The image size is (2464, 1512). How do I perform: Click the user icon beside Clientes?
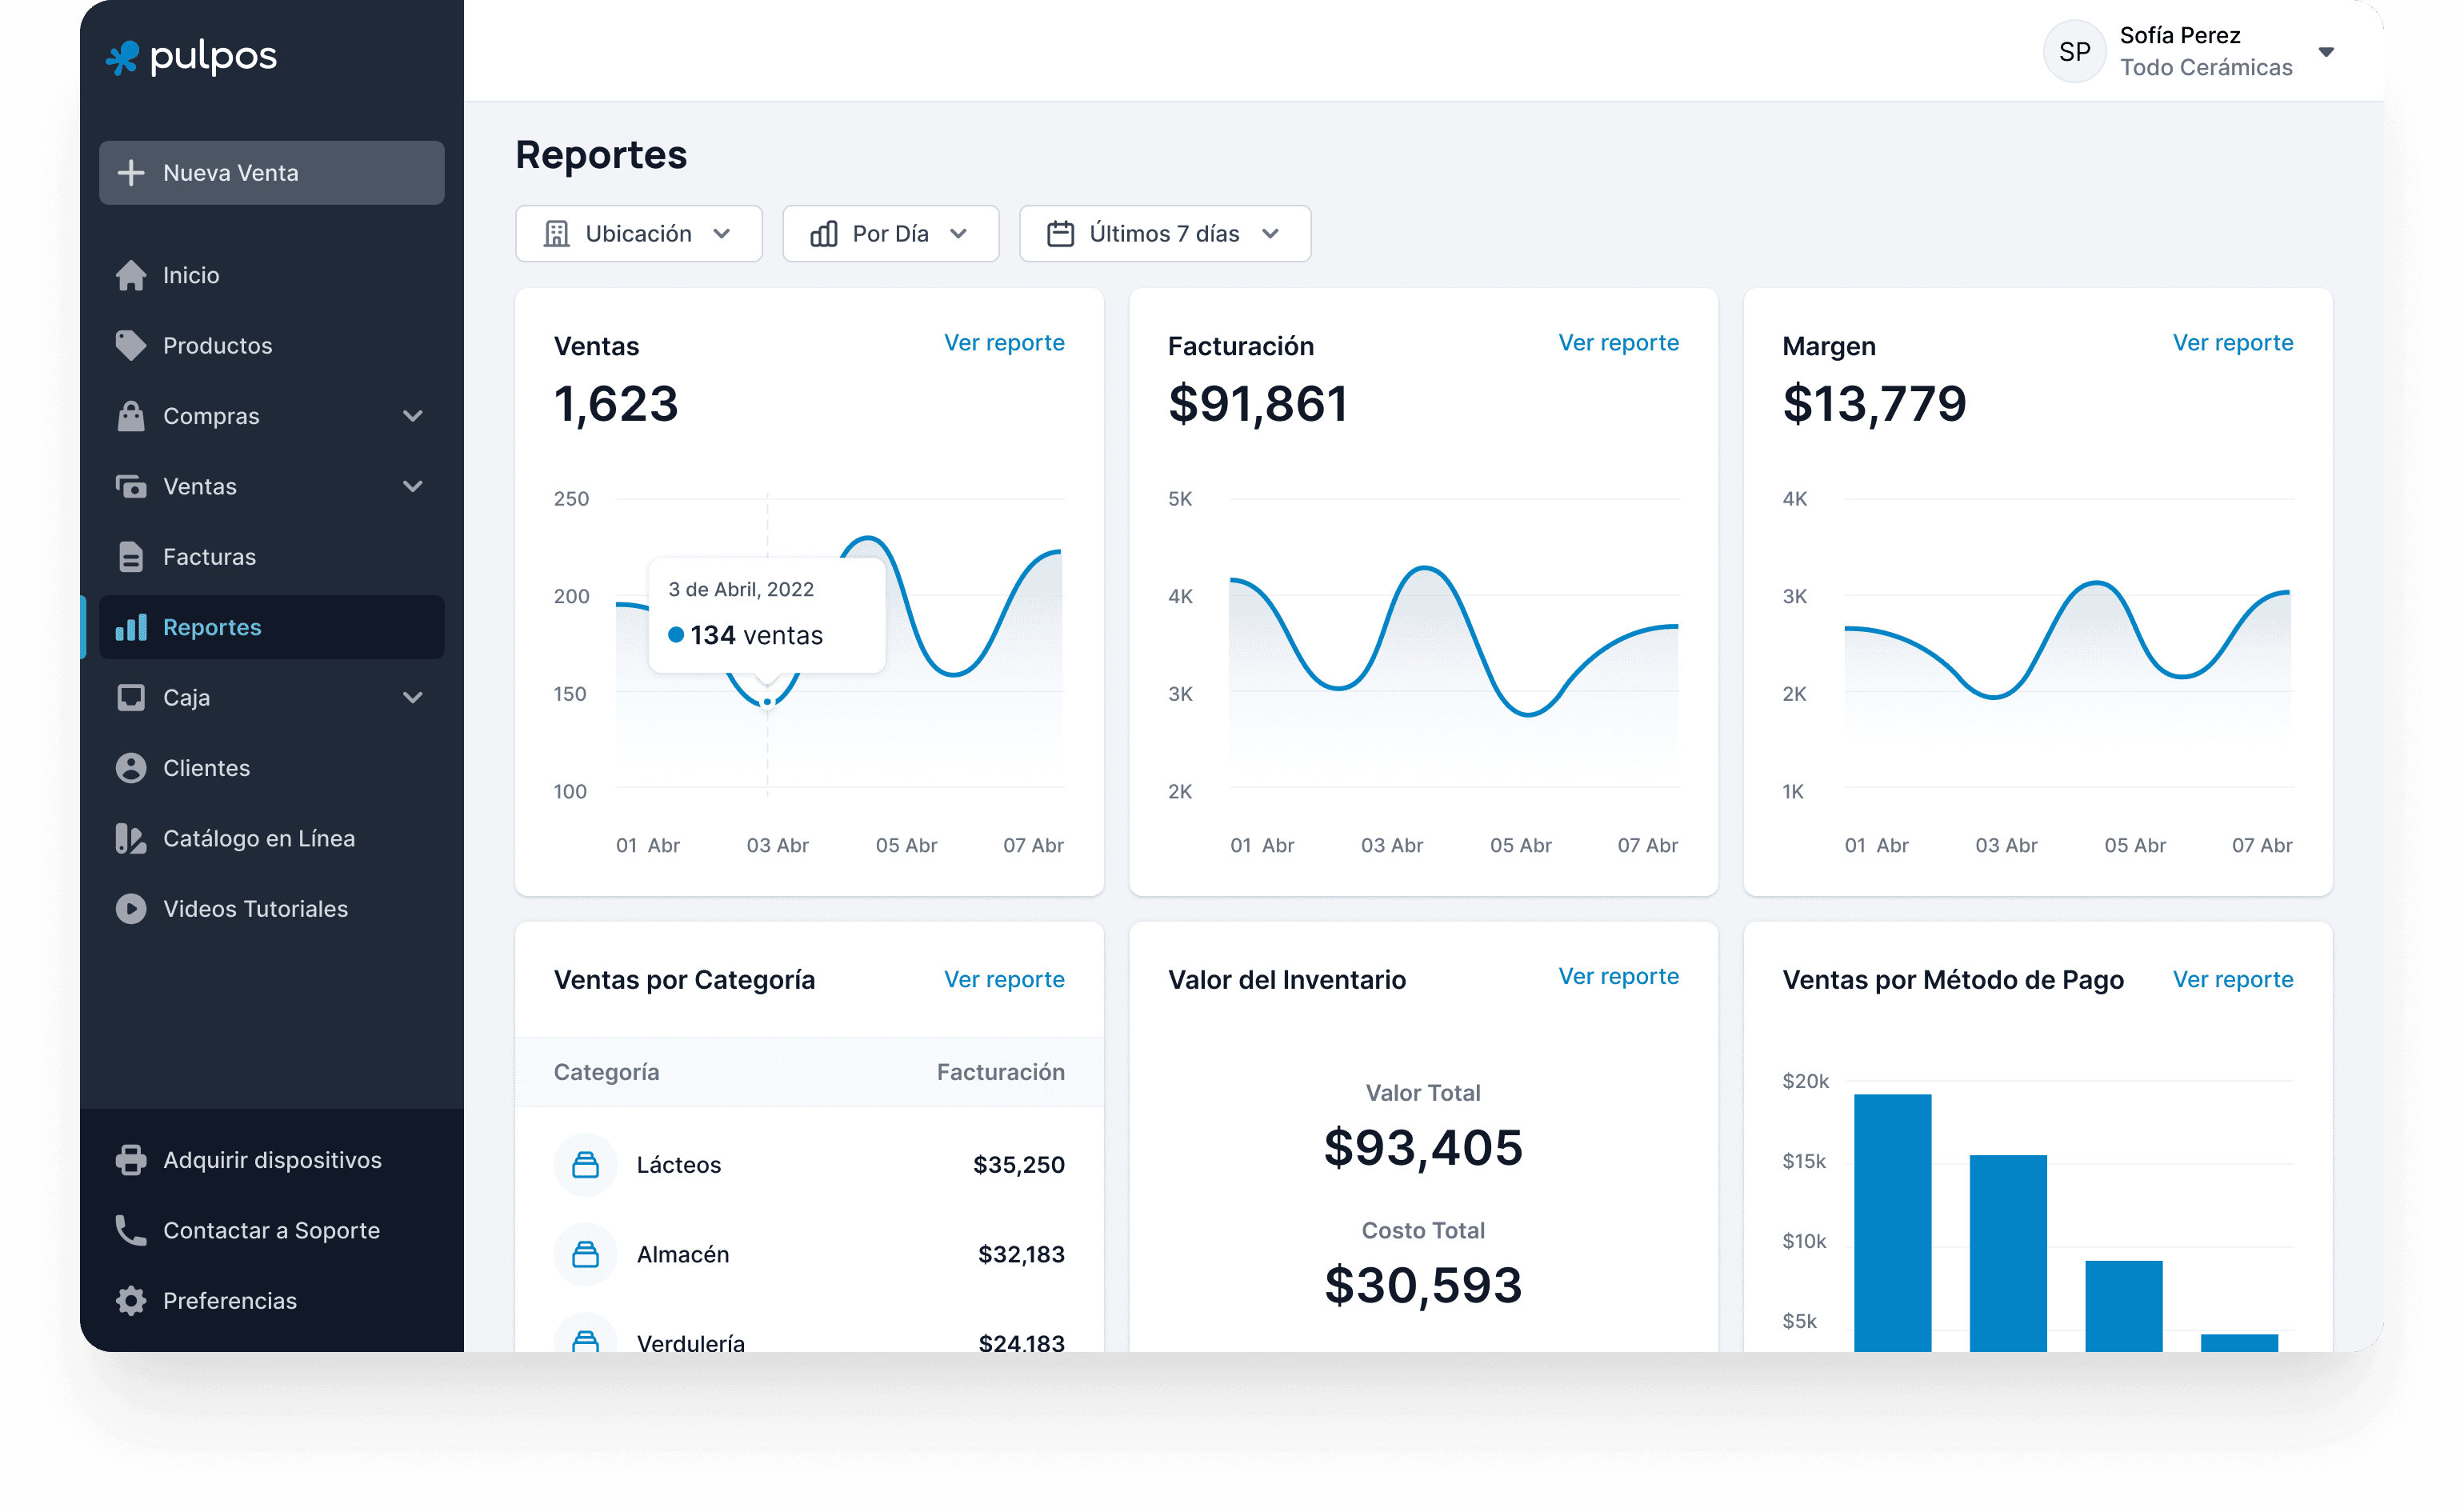click(x=131, y=768)
